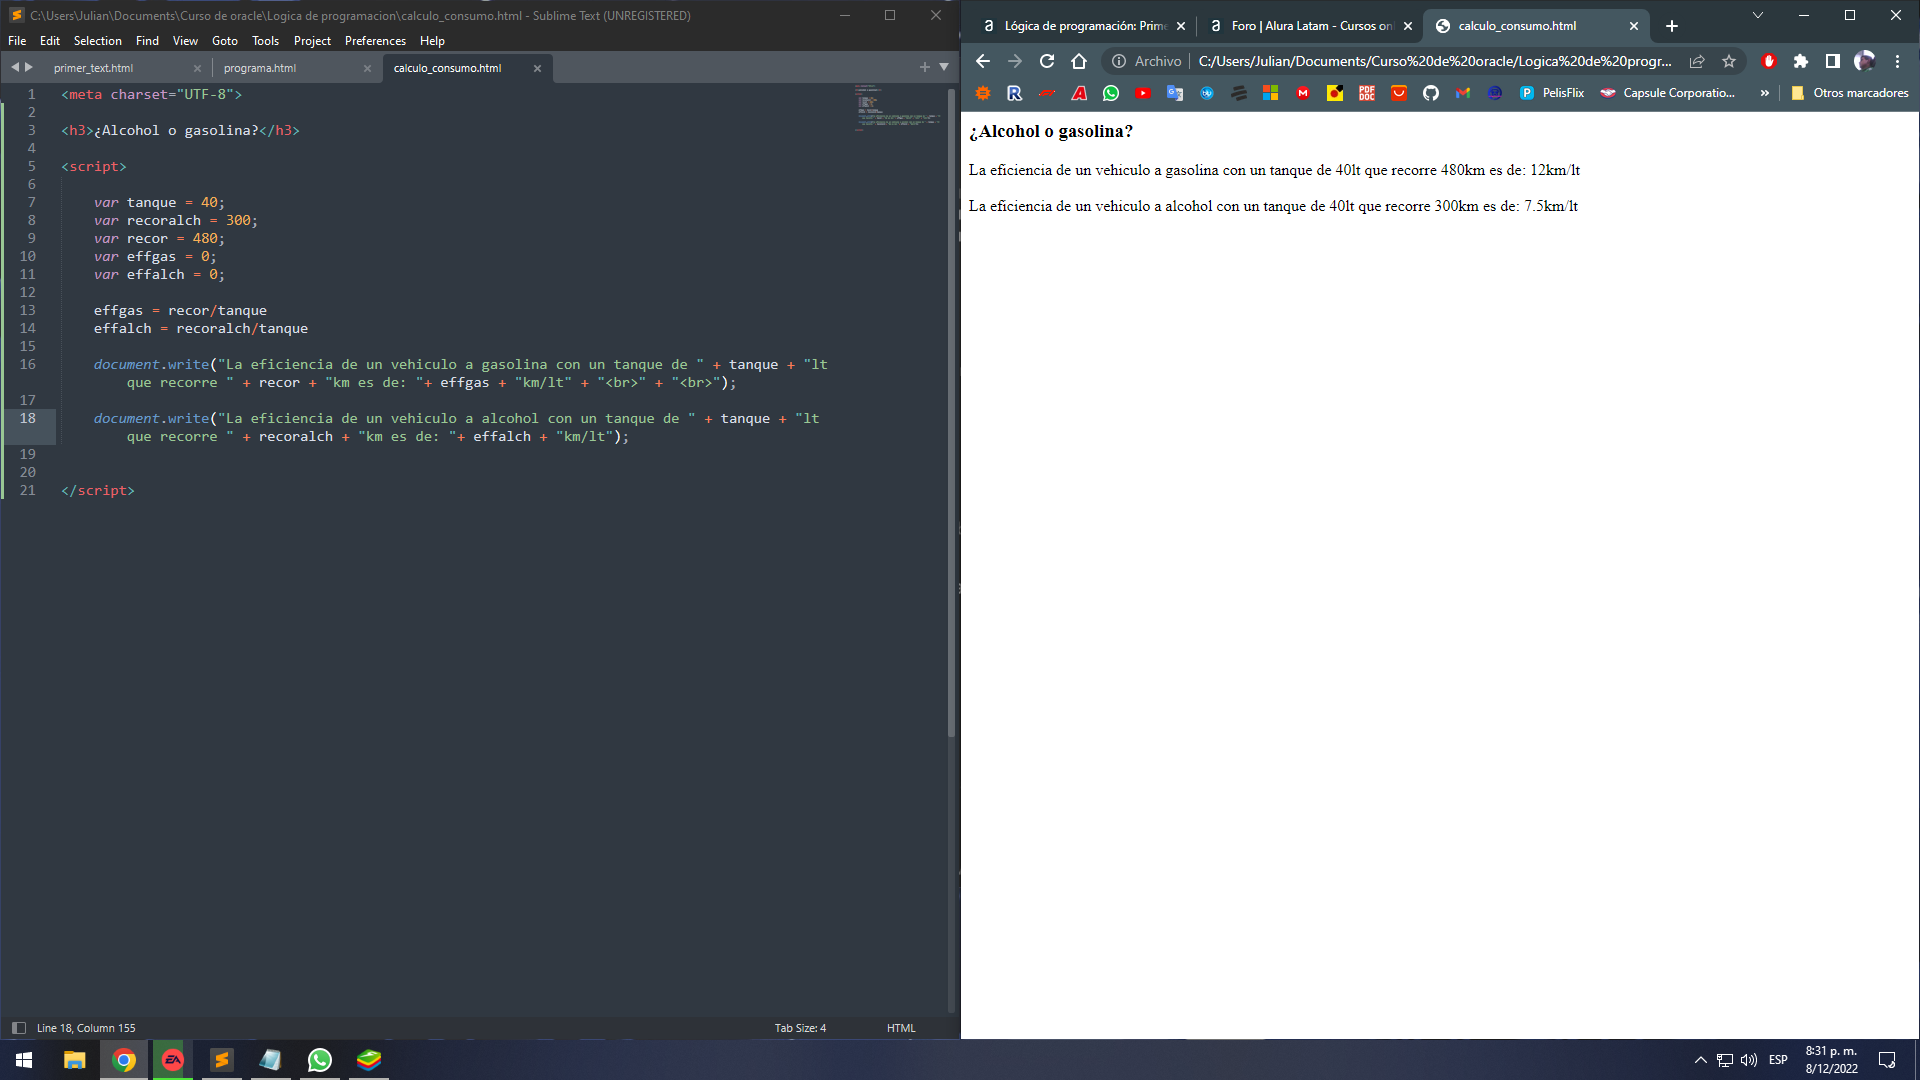Reload the calculo_consumo.html page
The width and height of the screenshot is (1920, 1080).
pyautogui.click(x=1047, y=61)
